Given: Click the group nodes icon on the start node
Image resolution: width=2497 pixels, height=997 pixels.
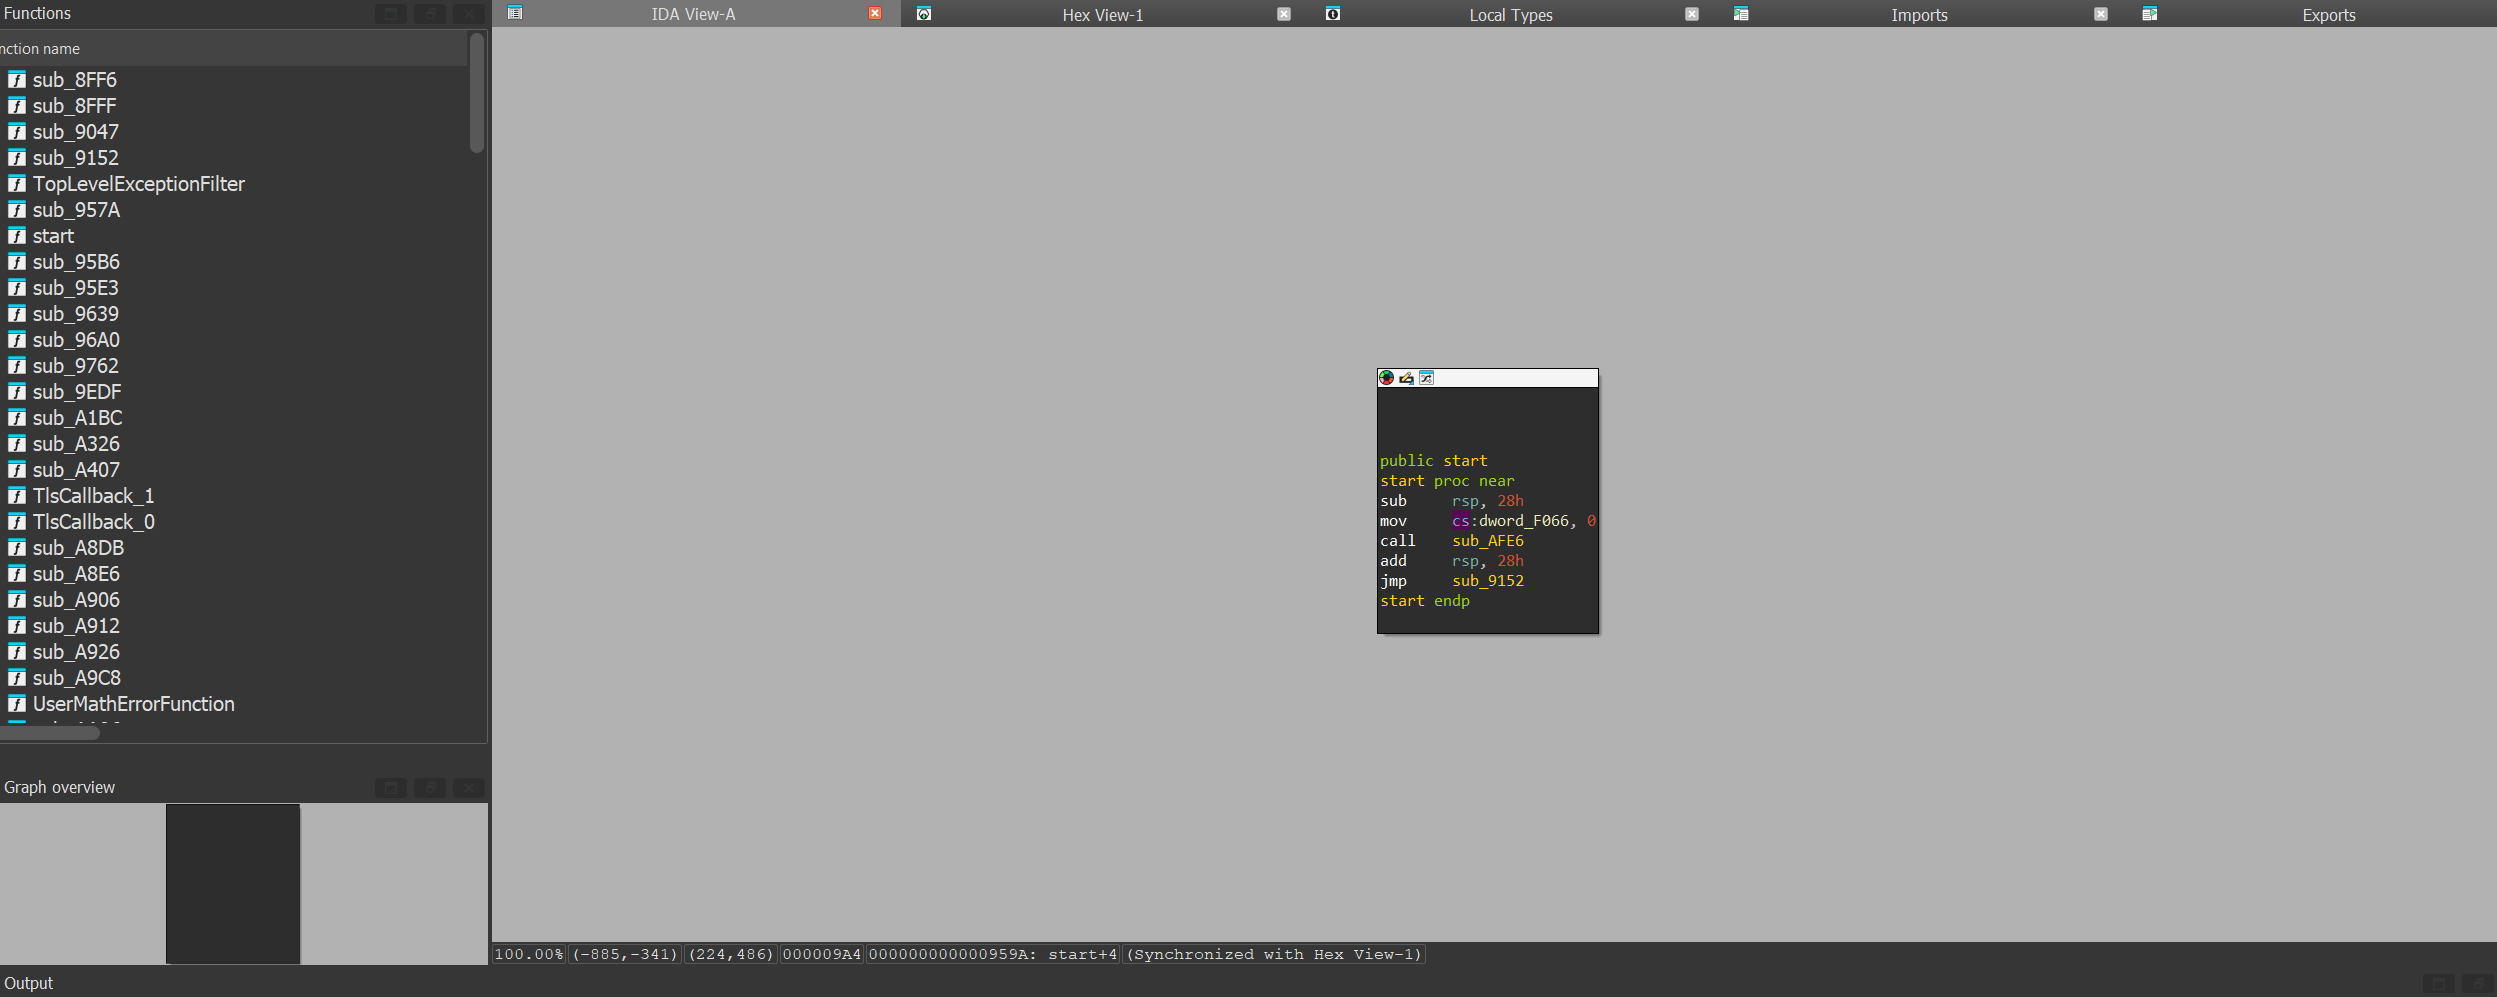Looking at the screenshot, I should click(1426, 378).
